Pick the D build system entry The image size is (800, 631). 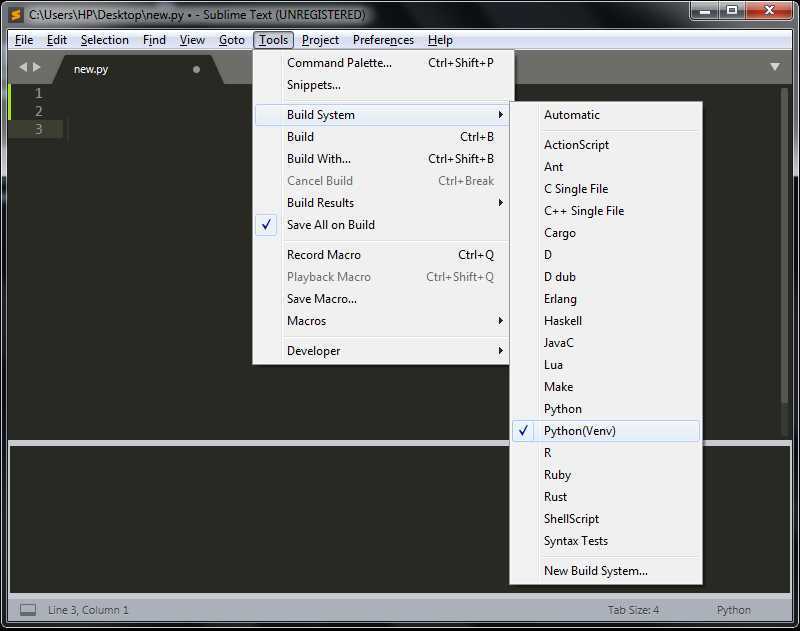[606, 255]
